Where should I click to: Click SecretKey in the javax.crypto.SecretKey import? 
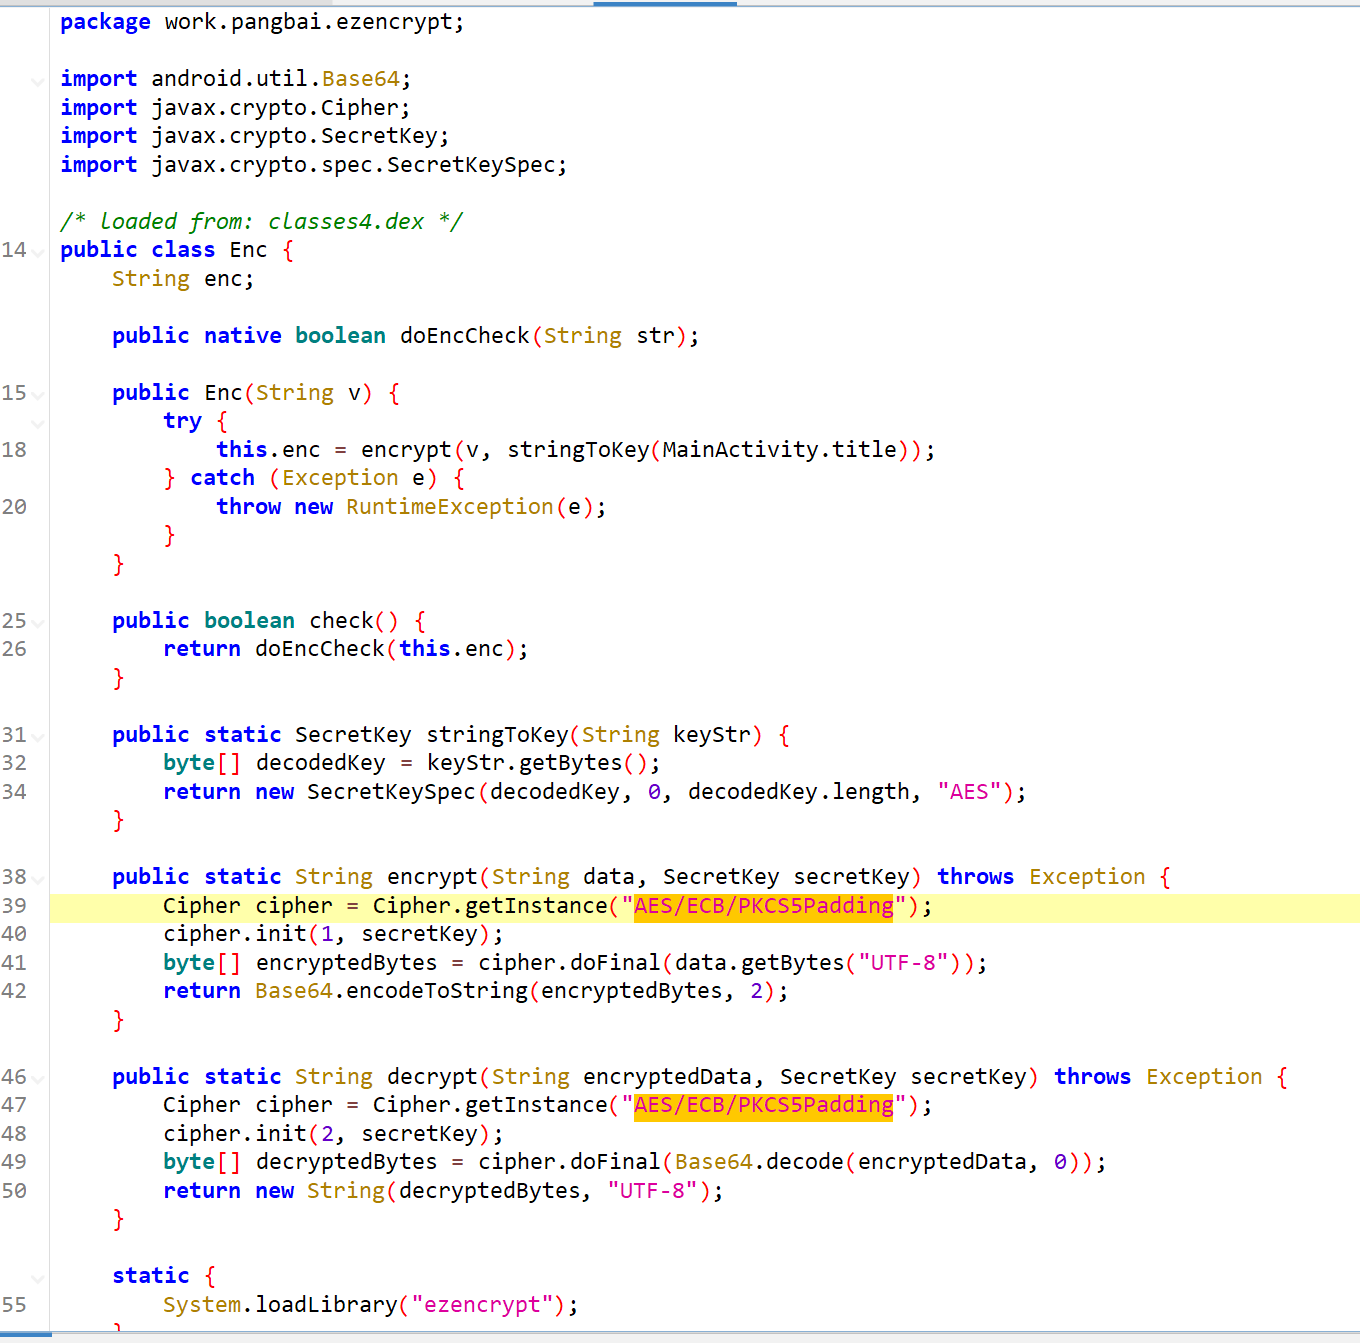380,136
